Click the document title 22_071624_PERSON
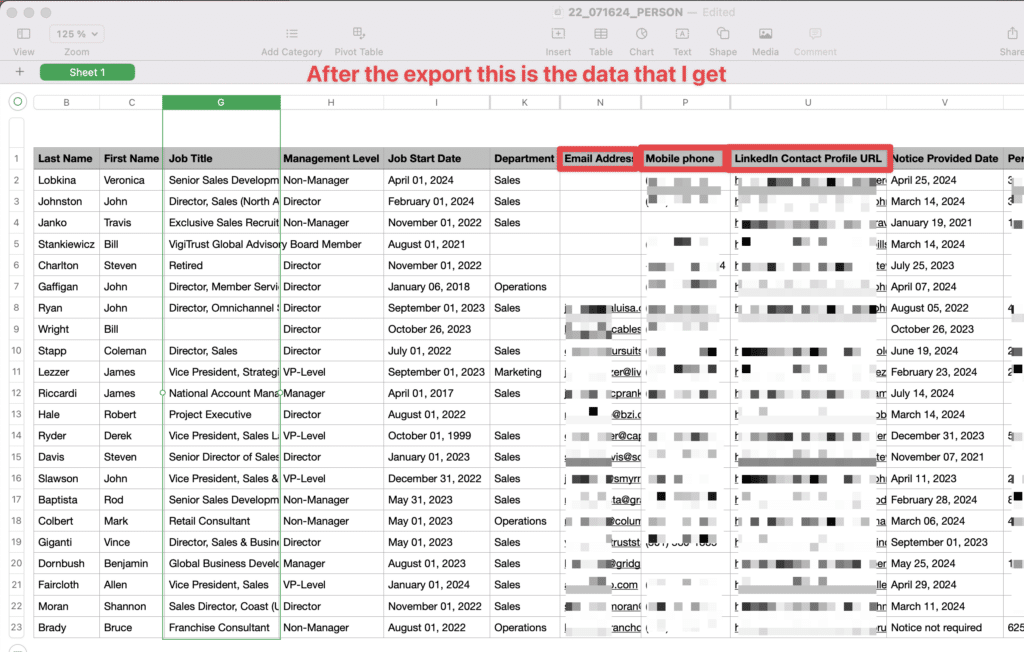The width and height of the screenshot is (1024, 652). (625, 12)
